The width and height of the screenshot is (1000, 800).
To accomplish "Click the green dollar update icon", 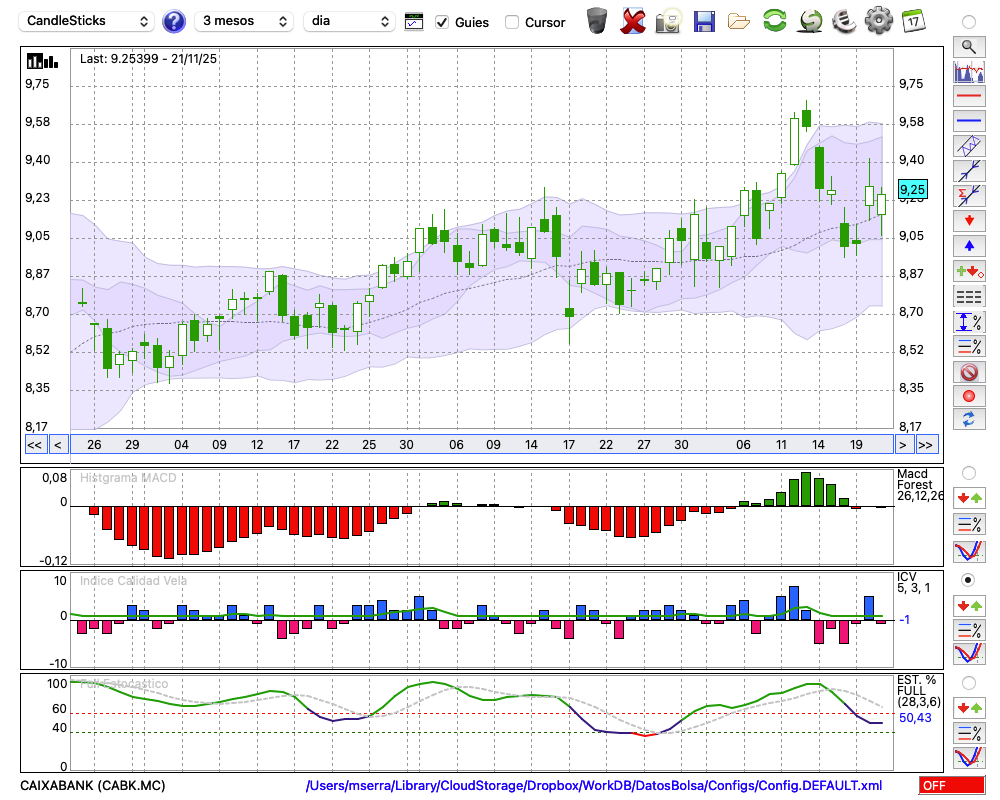I will pos(810,21).
